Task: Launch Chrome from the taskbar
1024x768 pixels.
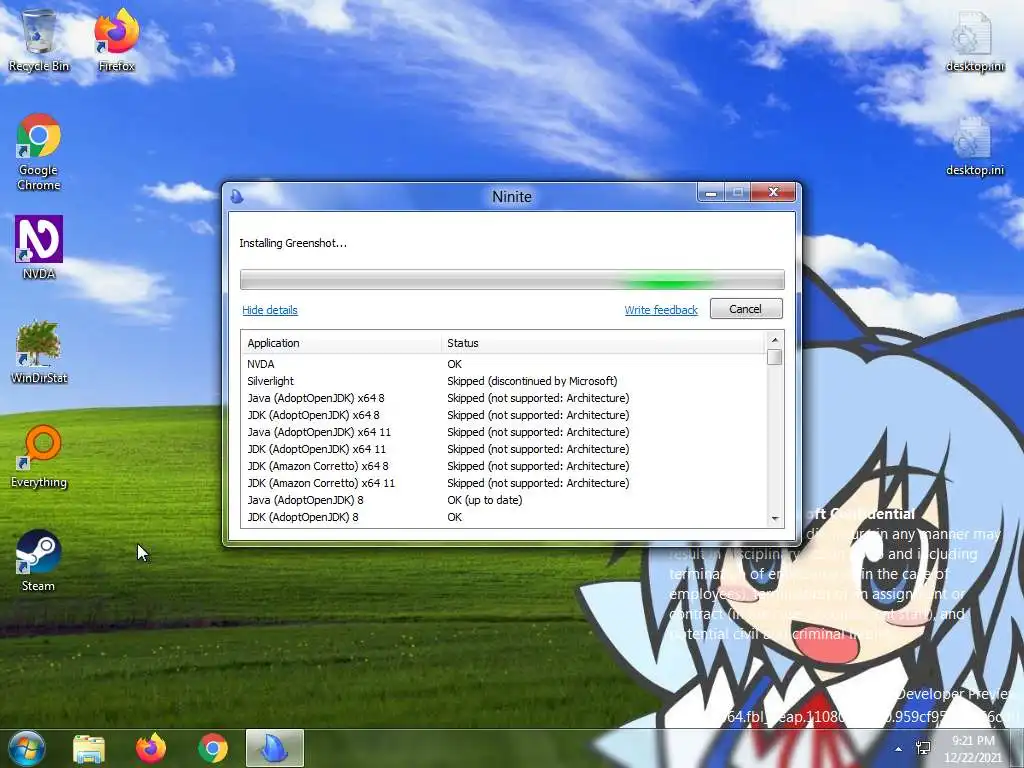Action: [x=213, y=748]
